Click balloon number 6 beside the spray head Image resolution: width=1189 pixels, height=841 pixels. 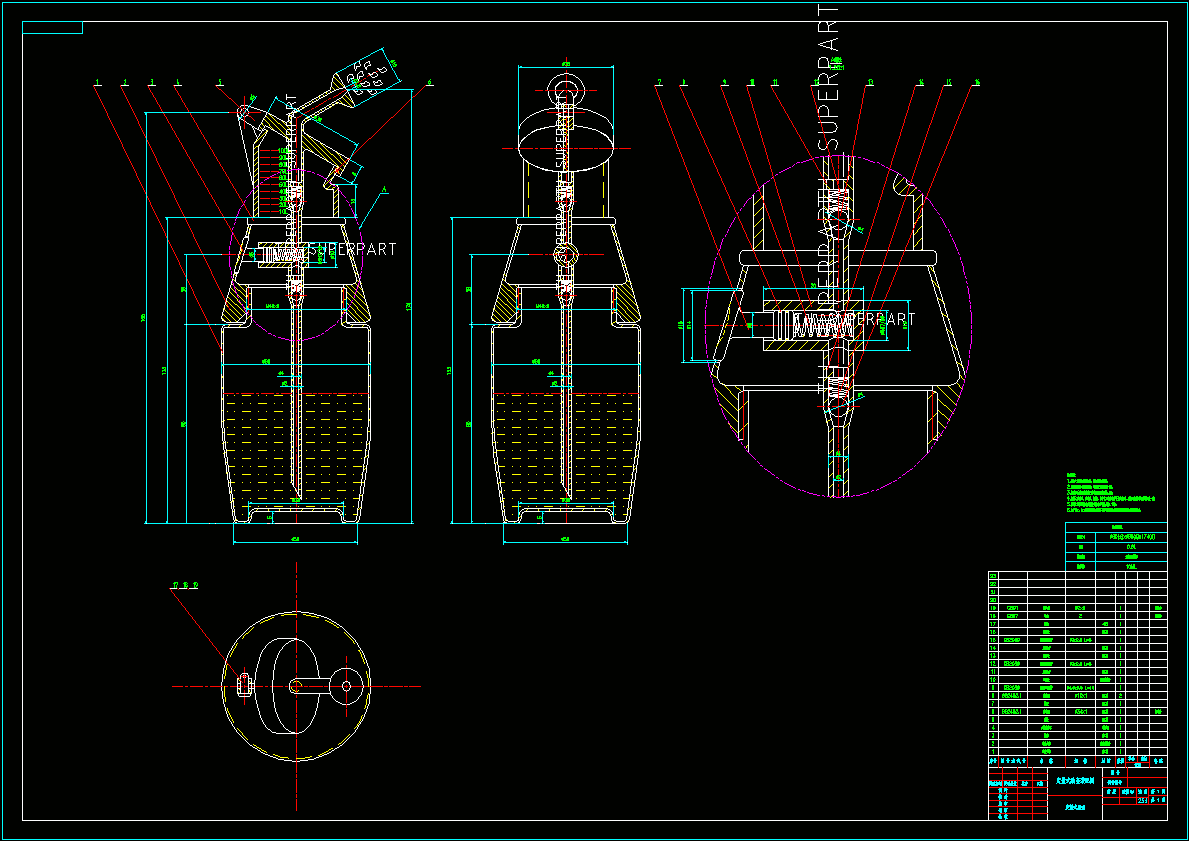point(429,82)
